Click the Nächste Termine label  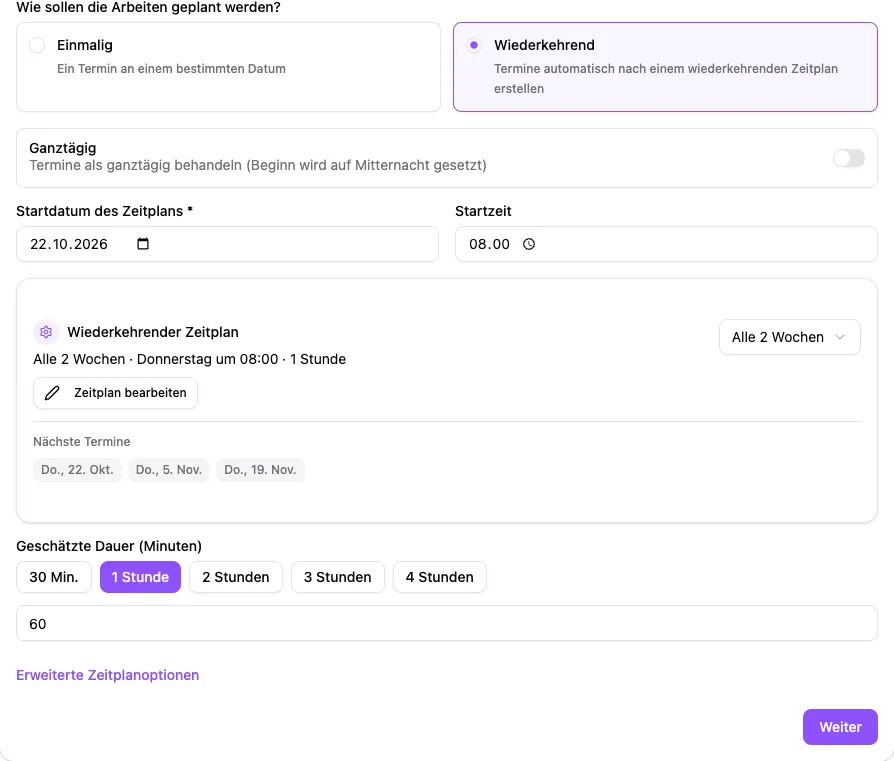(82, 442)
